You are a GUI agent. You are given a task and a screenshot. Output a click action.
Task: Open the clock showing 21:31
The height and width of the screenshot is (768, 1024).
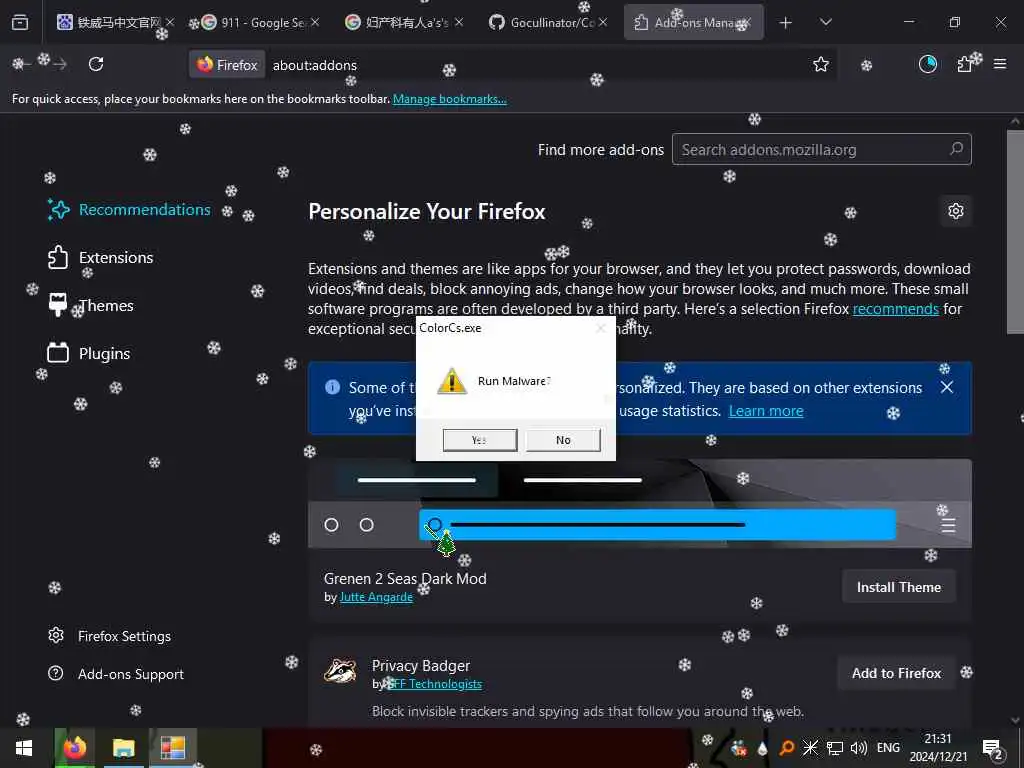938,748
